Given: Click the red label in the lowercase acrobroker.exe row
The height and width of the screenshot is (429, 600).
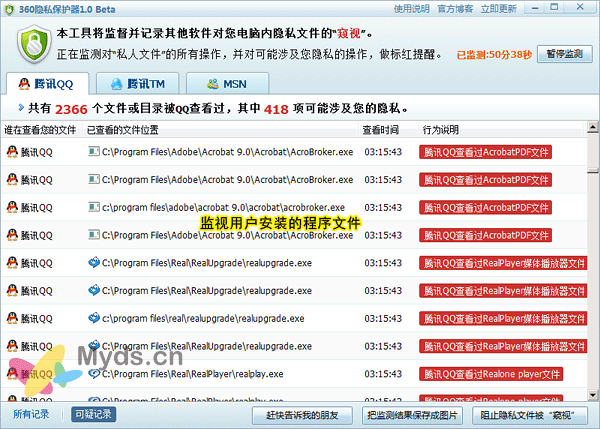Looking at the screenshot, I should [x=485, y=207].
